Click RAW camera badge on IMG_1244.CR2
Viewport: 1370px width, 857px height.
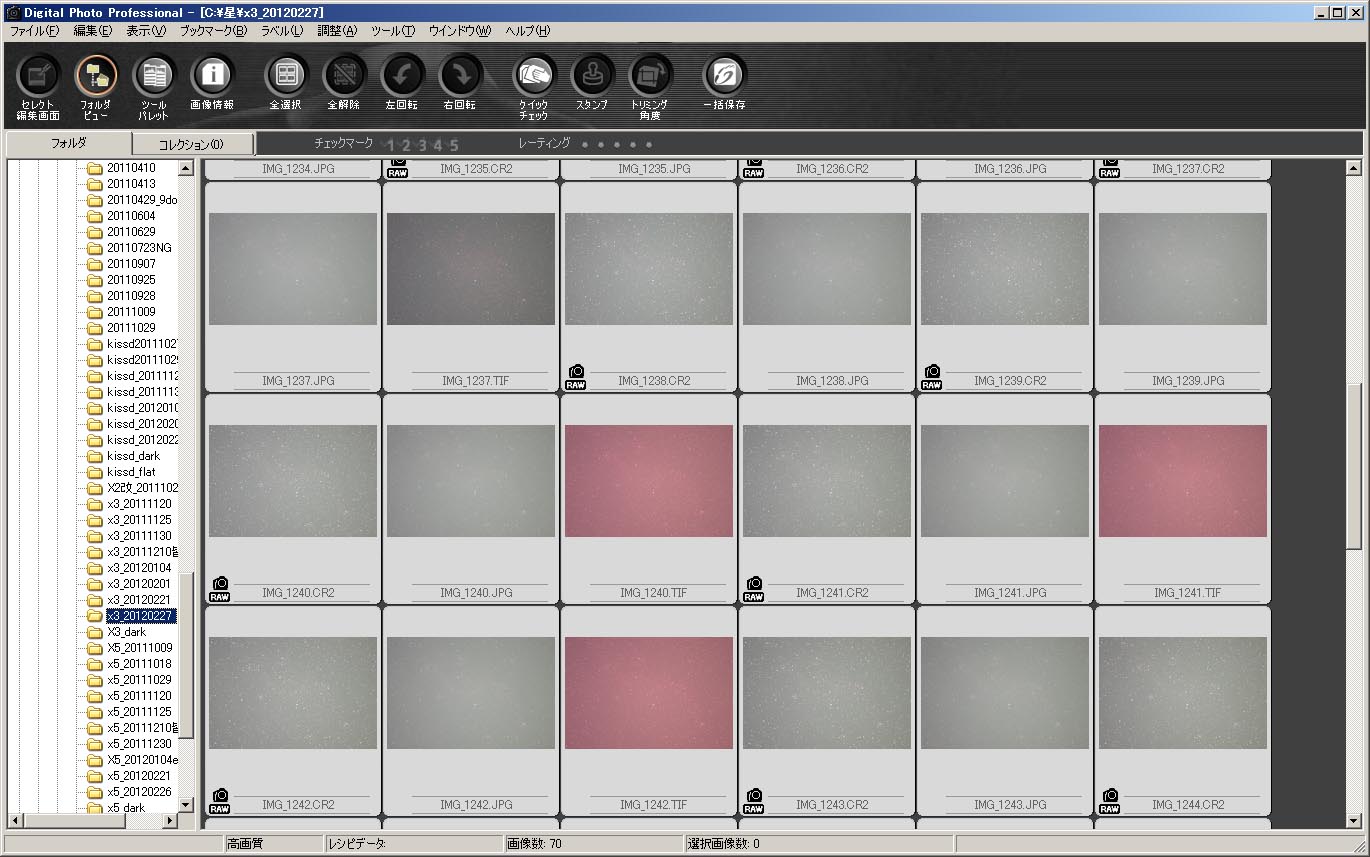[1109, 802]
